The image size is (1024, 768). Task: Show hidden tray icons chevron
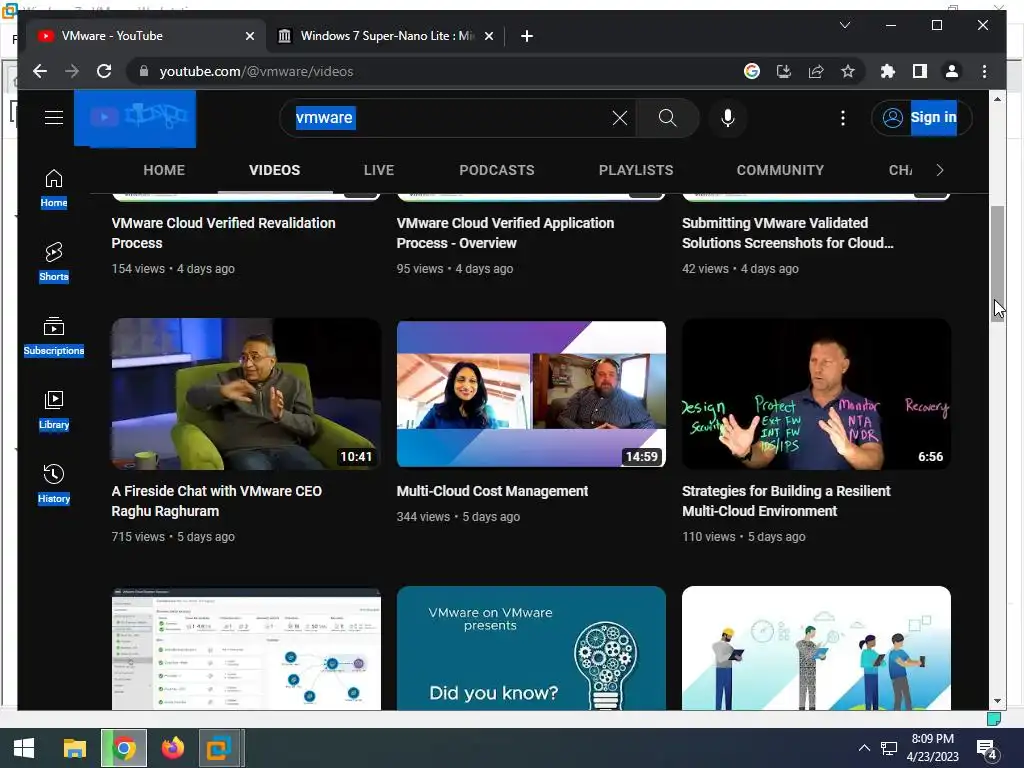(x=863, y=748)
